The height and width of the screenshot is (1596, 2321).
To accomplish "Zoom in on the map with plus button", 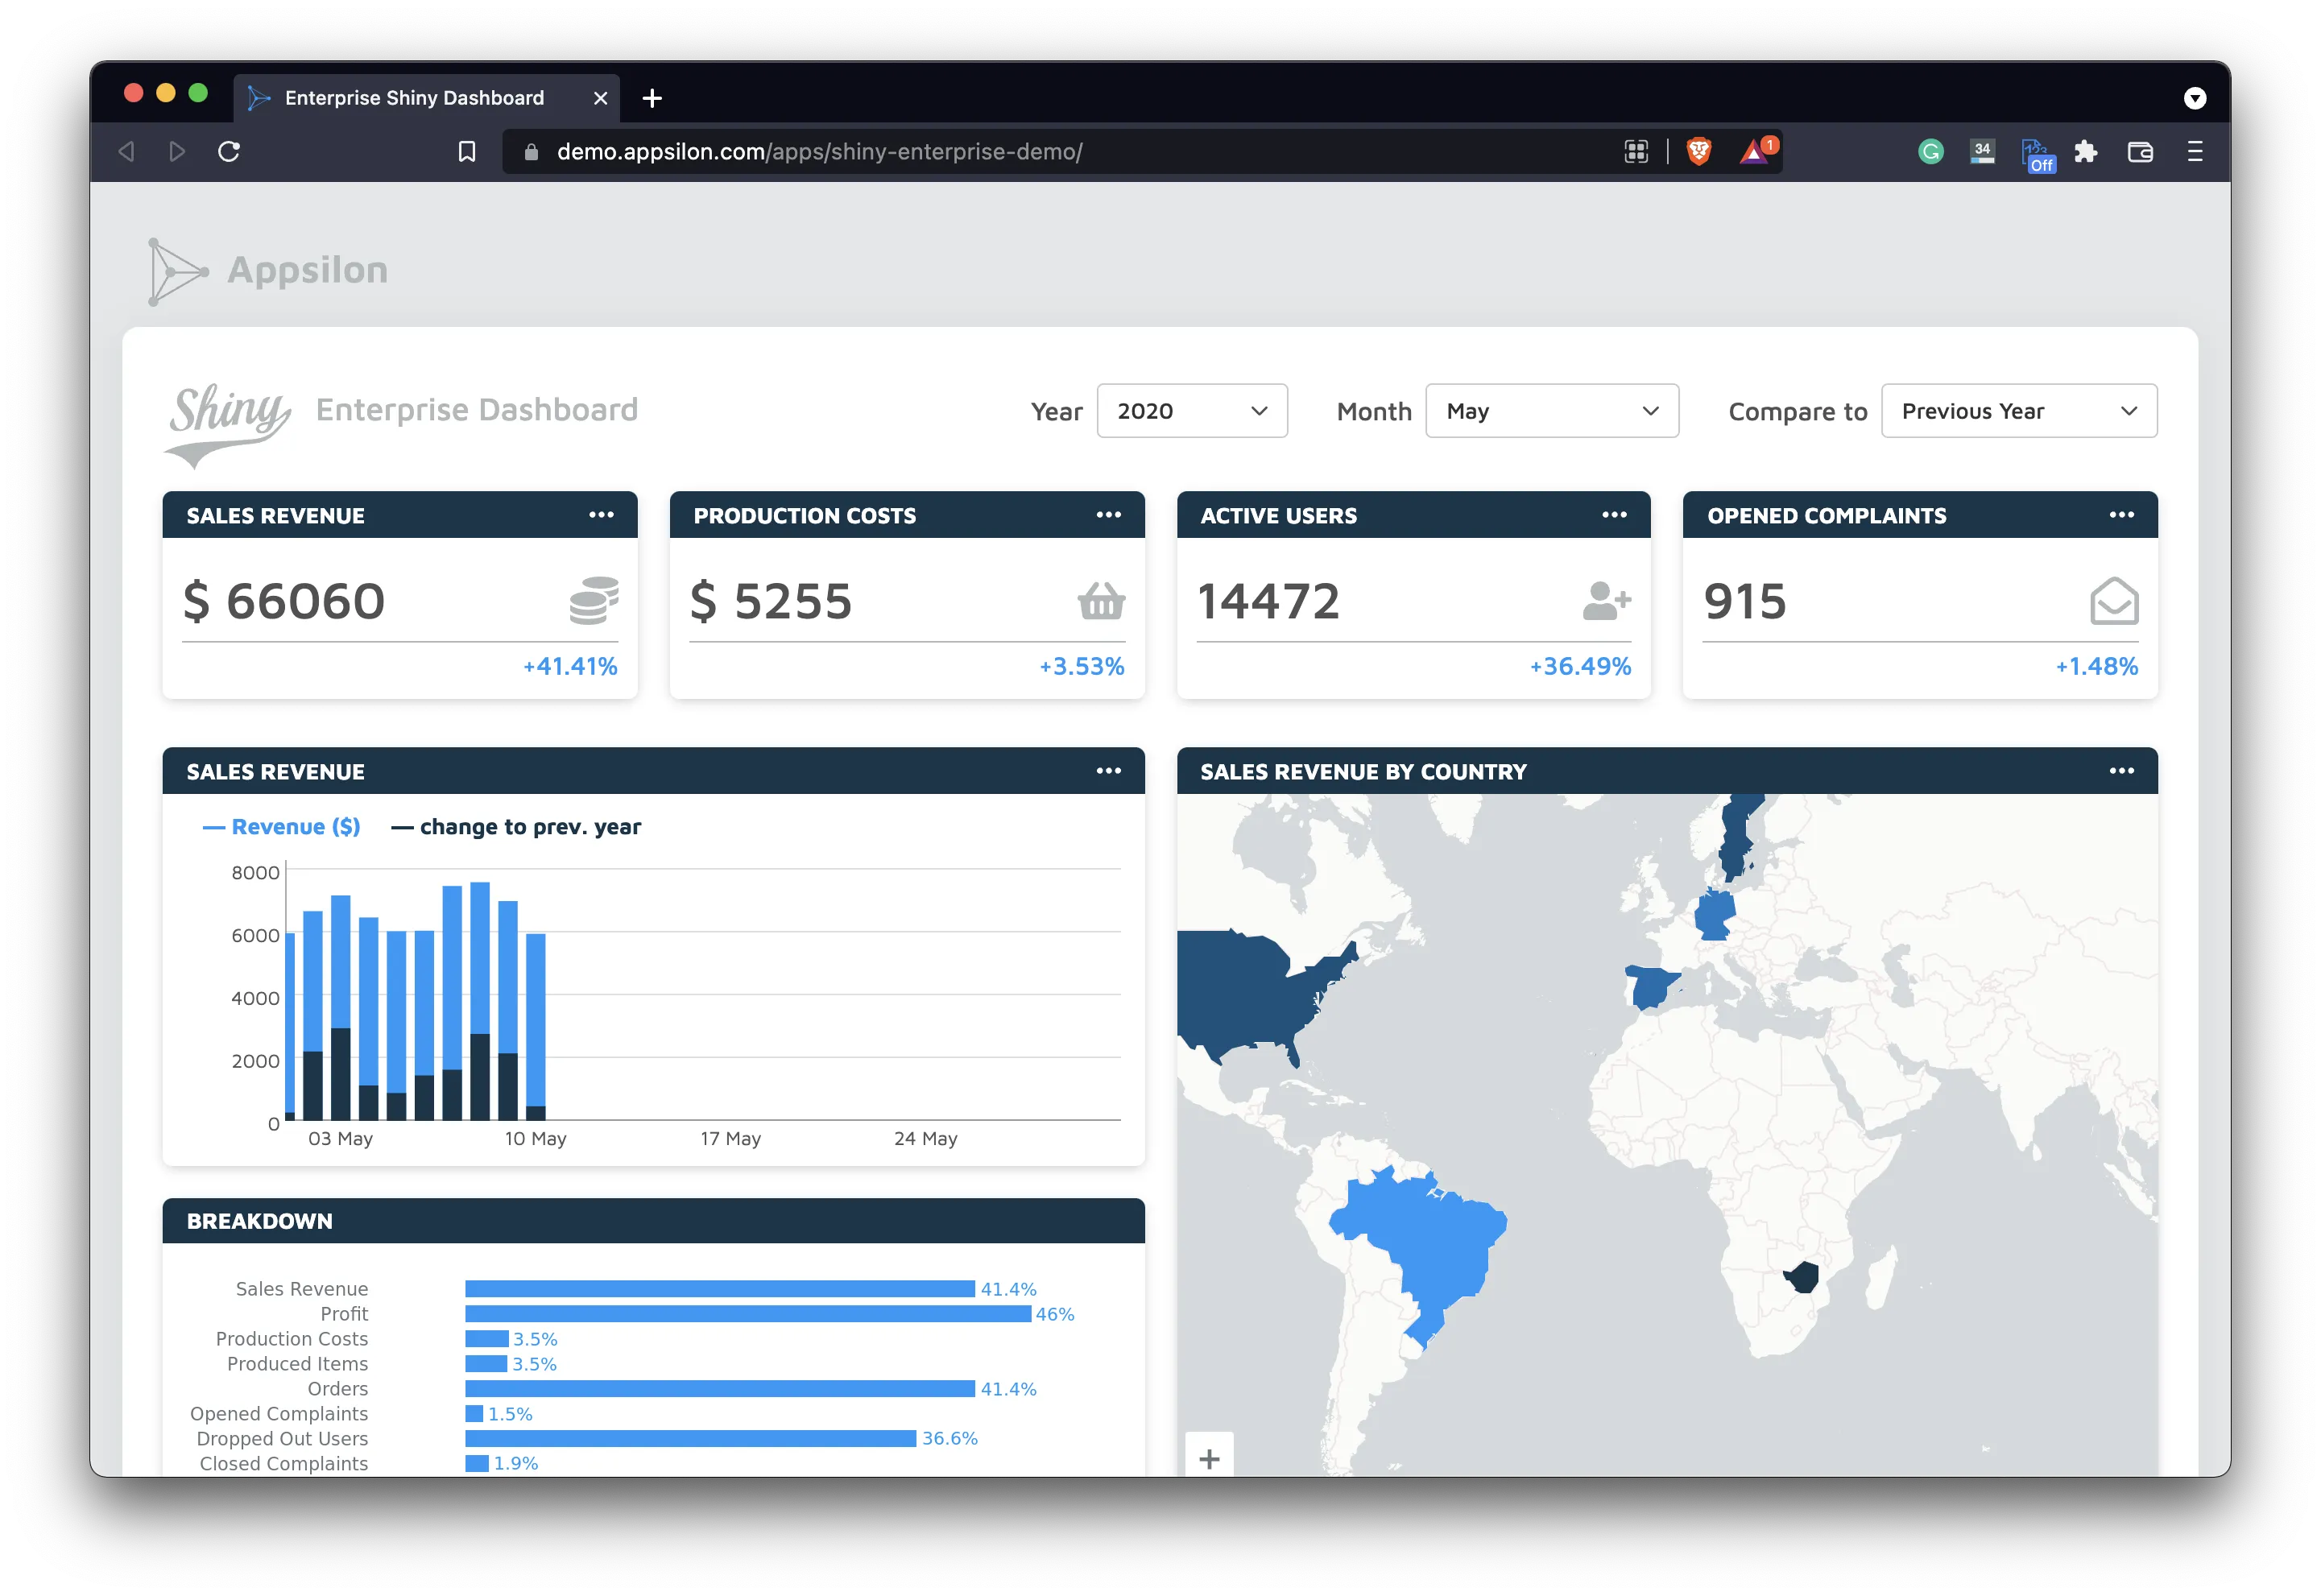I will pyautogui.click(x=1208, y=1458).
